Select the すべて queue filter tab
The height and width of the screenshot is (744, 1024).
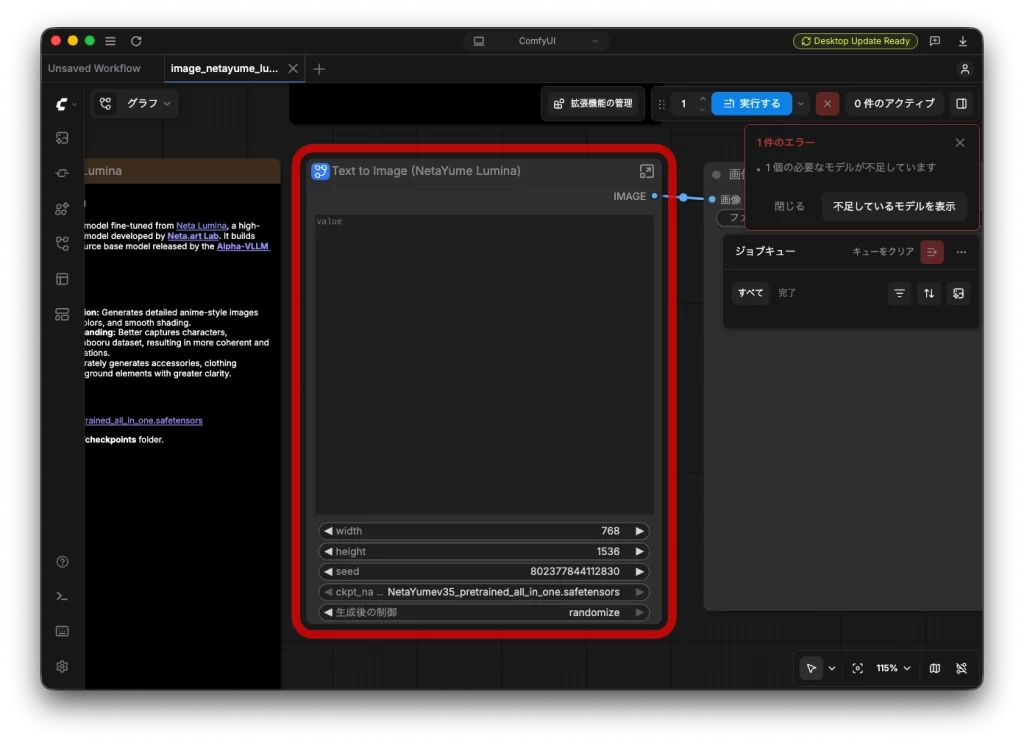tap(750, 293)
